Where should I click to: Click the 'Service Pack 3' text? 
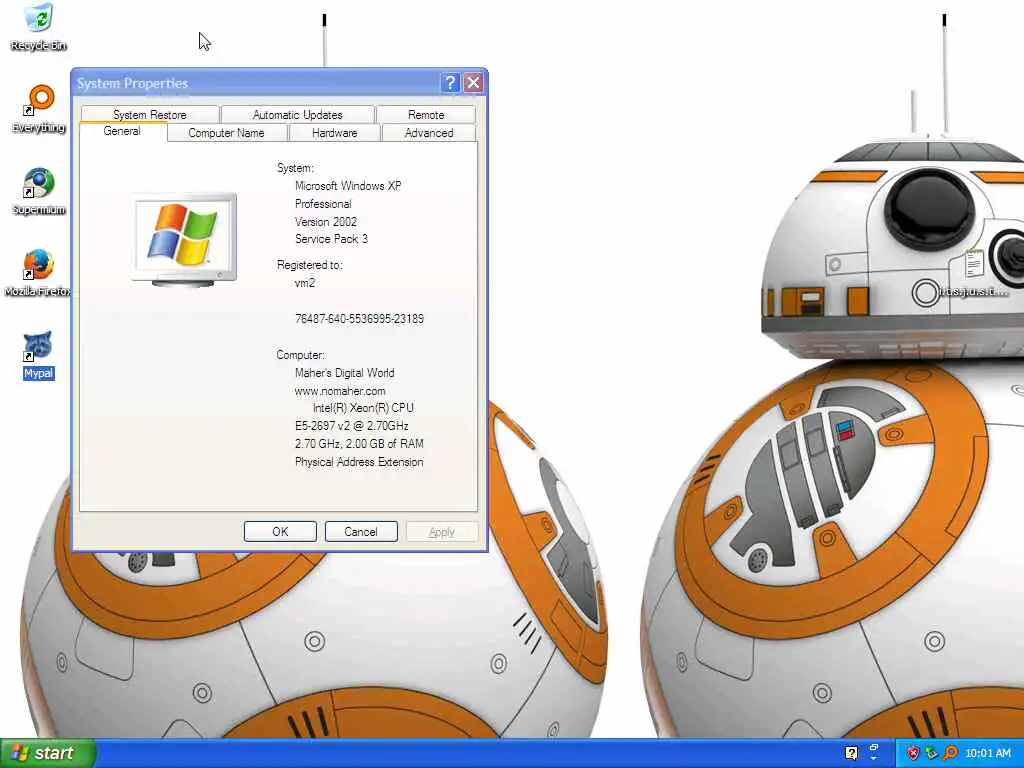(x=331, y=239)
